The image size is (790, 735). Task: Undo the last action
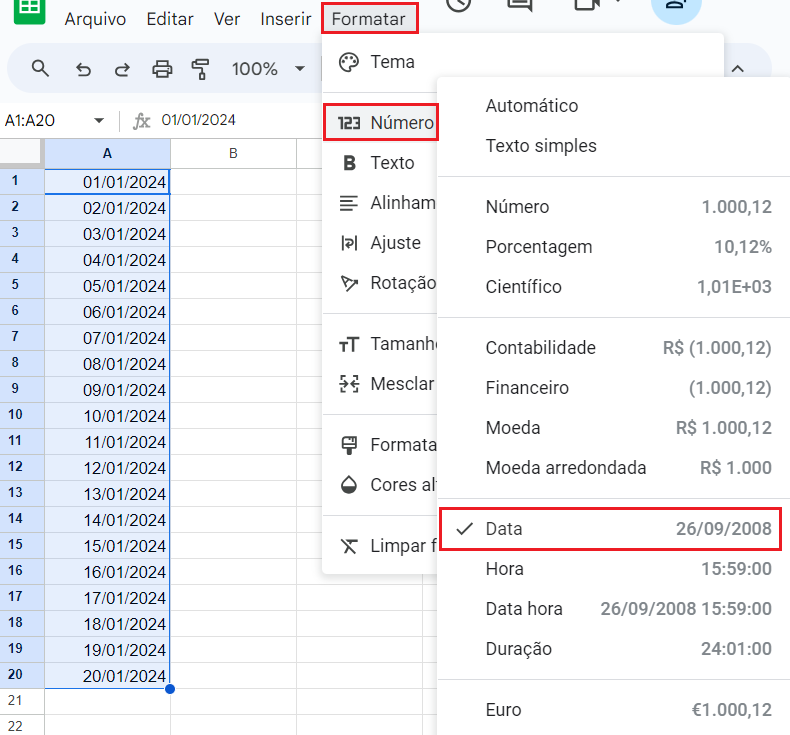[x=84, y=69]
